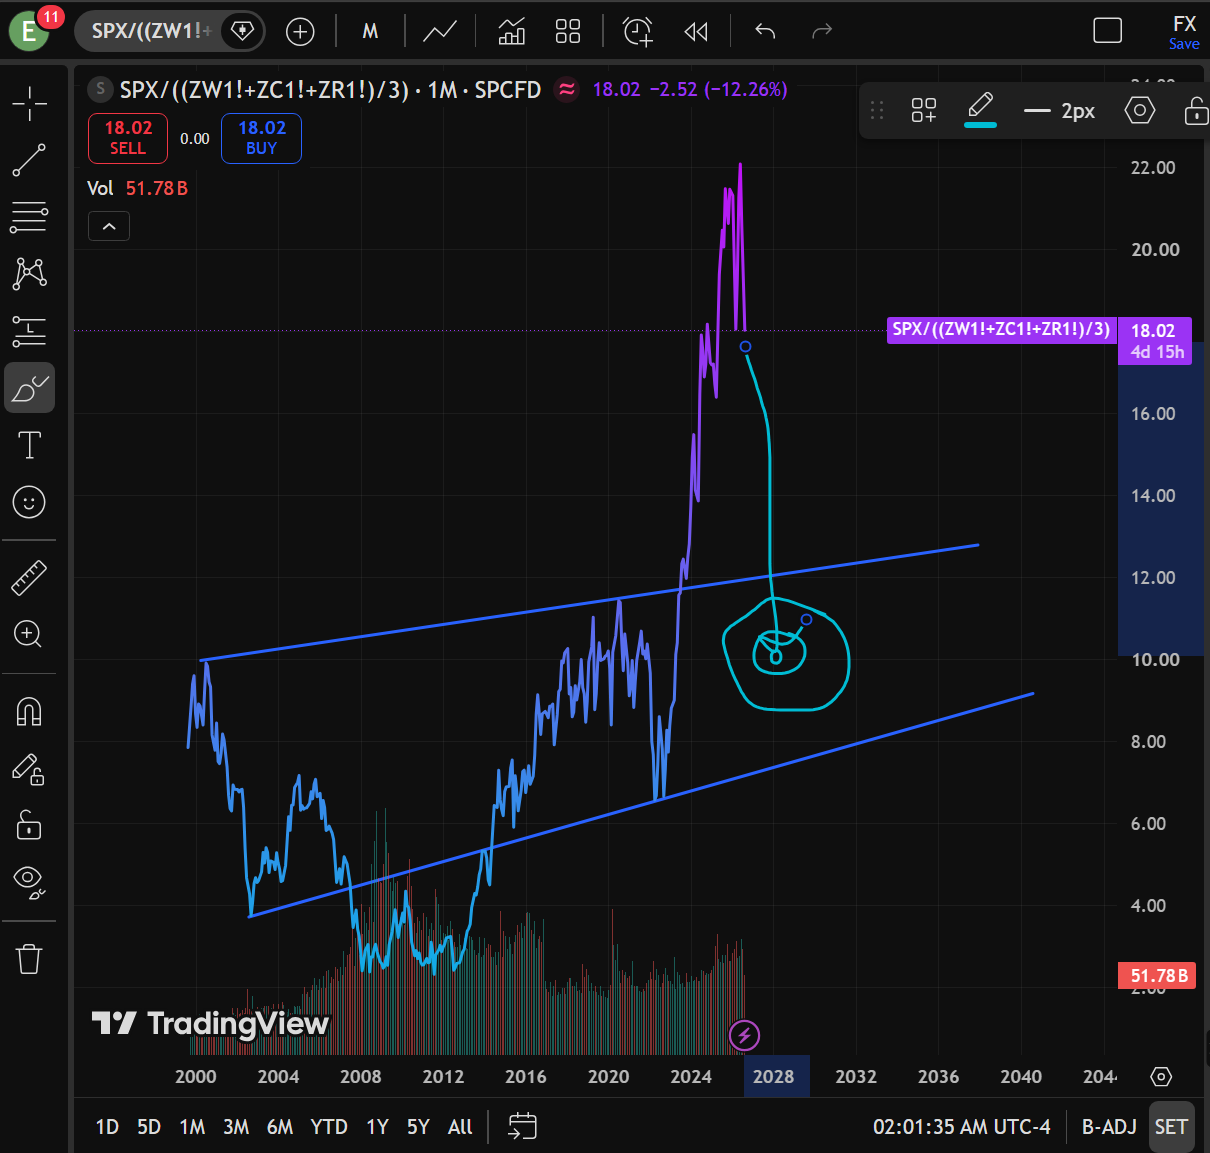Change the M chart interval
This screenshot has height=1153, width=1210.
[x=370, y=32]
